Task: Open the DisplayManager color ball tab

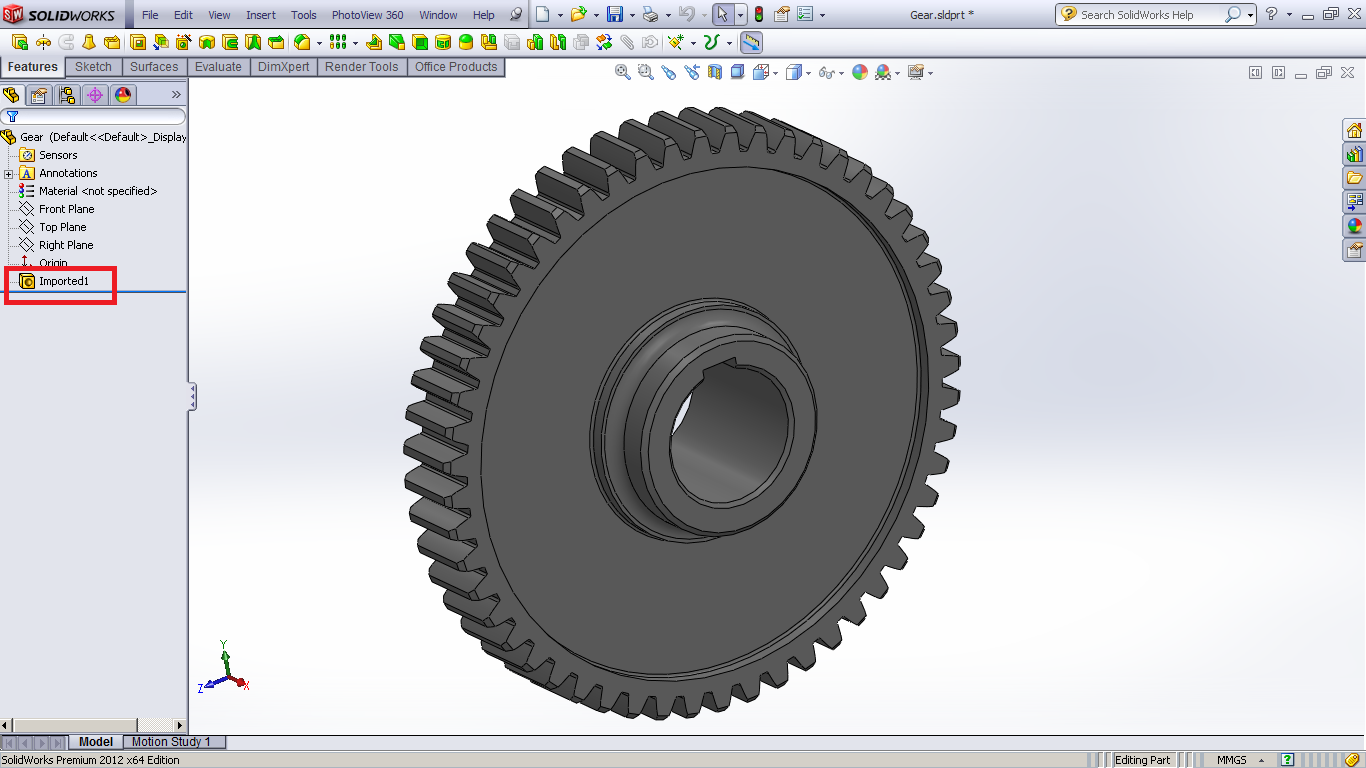Action: pos(123,95)
